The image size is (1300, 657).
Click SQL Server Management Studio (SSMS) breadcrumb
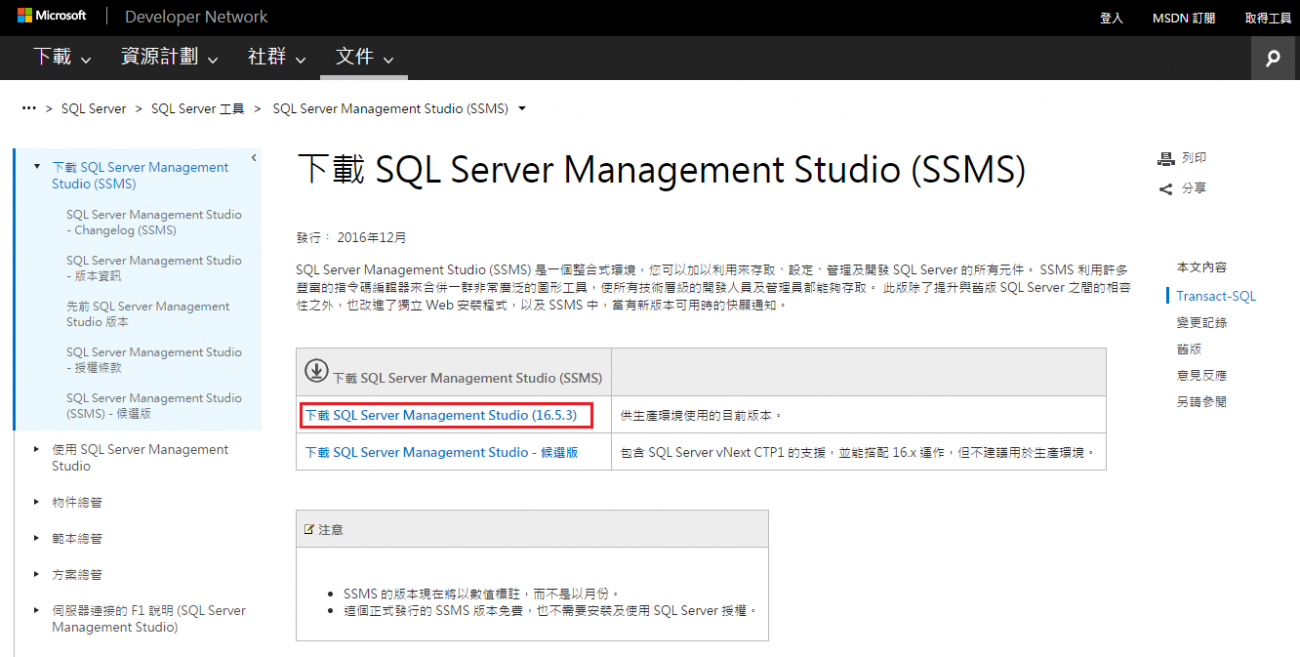pyautogui.click(x=390, y=109)
